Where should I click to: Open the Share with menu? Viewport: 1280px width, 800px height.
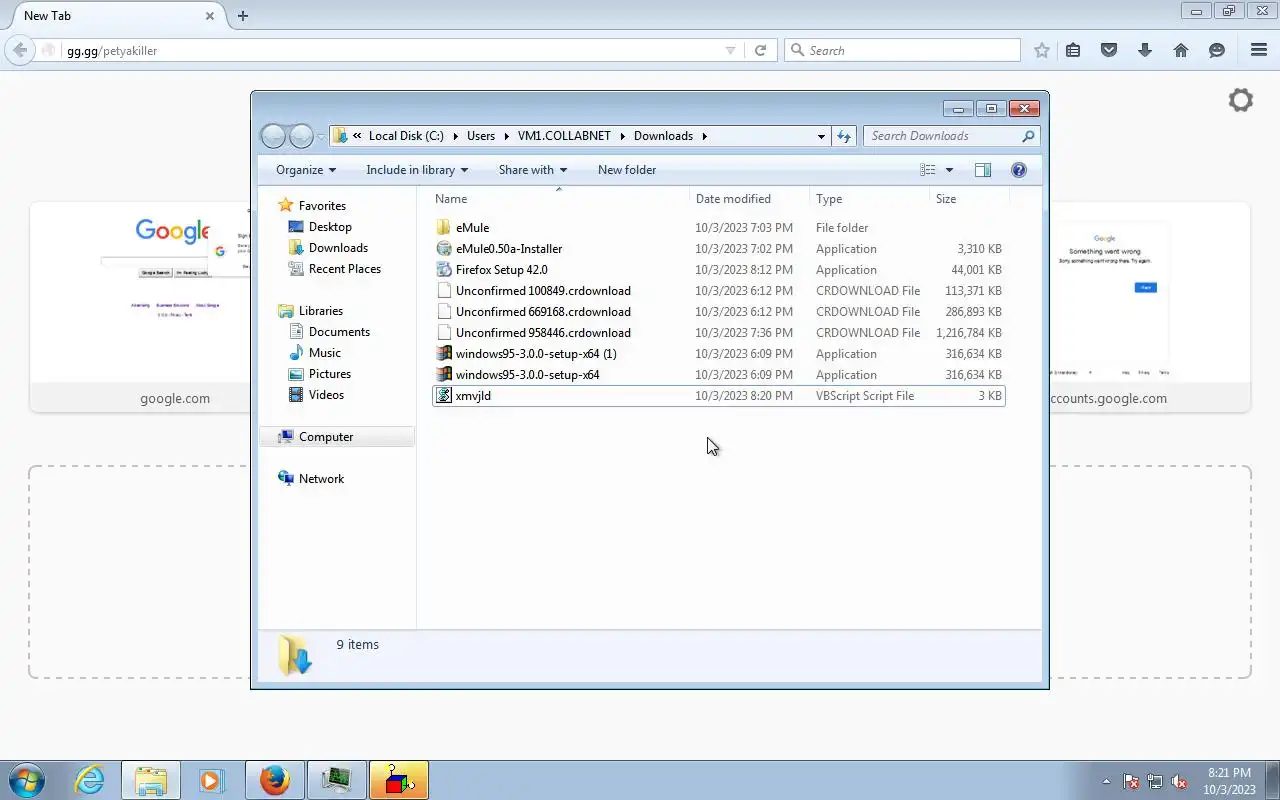[x=533, y=170]
